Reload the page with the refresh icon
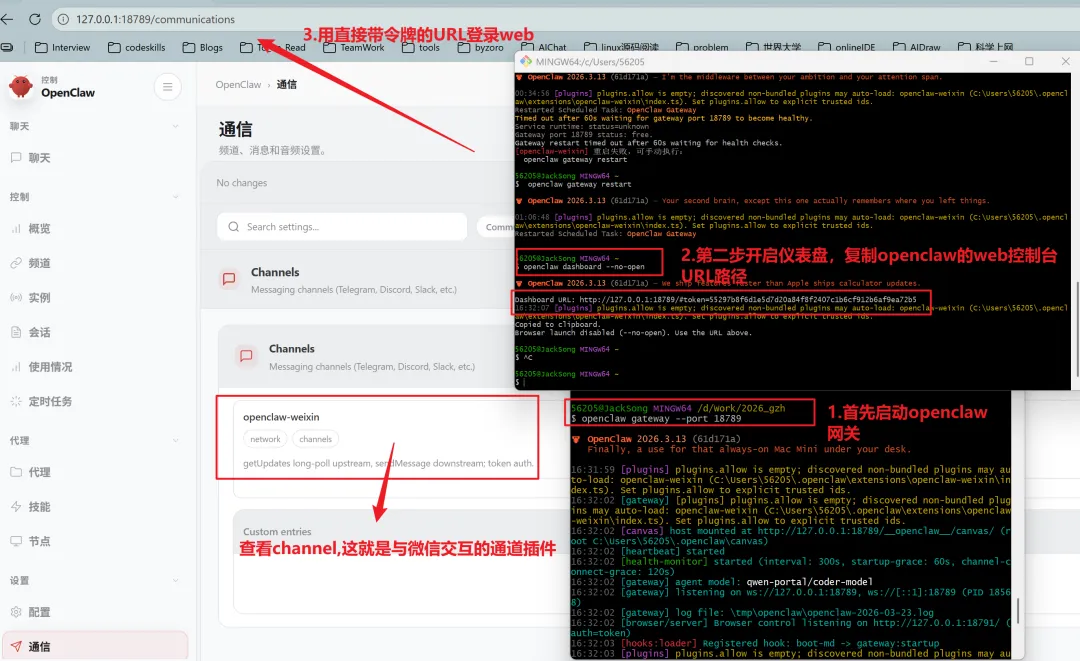1080x661 pixels. click(x=34, y=19)
